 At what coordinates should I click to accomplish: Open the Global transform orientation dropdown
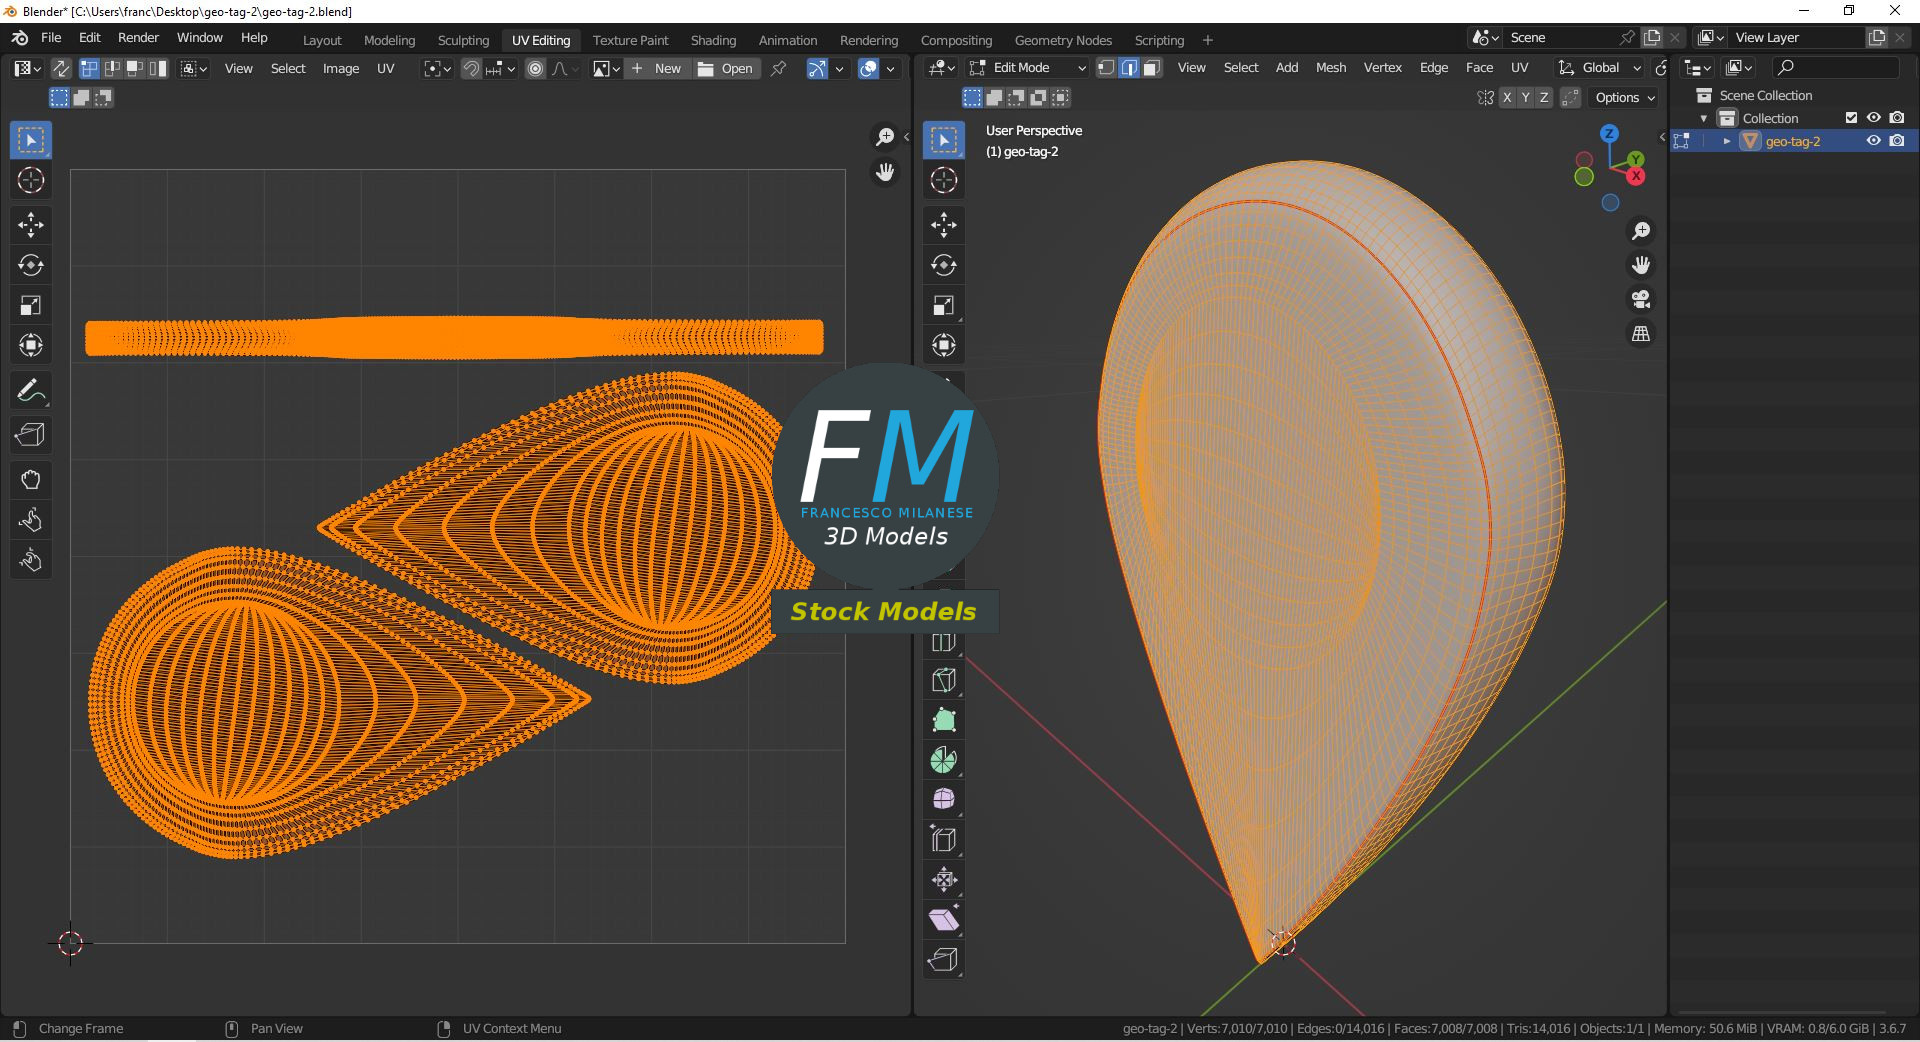coord(1600,68)
